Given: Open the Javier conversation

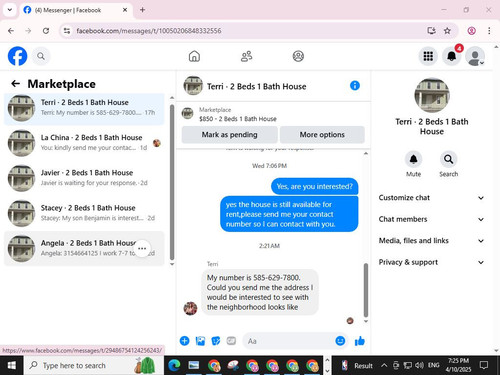Looking at the screenshot, I should point(84,178).
